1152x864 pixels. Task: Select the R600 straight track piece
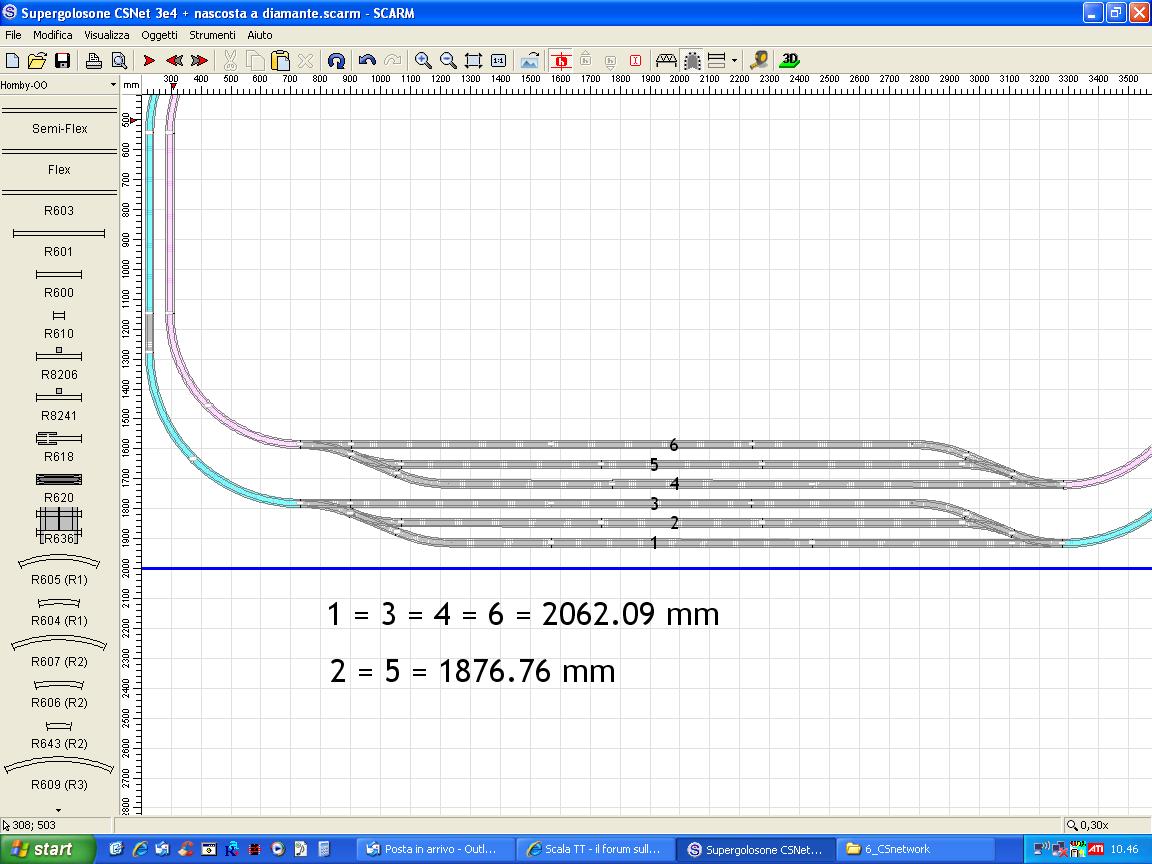pyautogui.click(x=59, y=284)
